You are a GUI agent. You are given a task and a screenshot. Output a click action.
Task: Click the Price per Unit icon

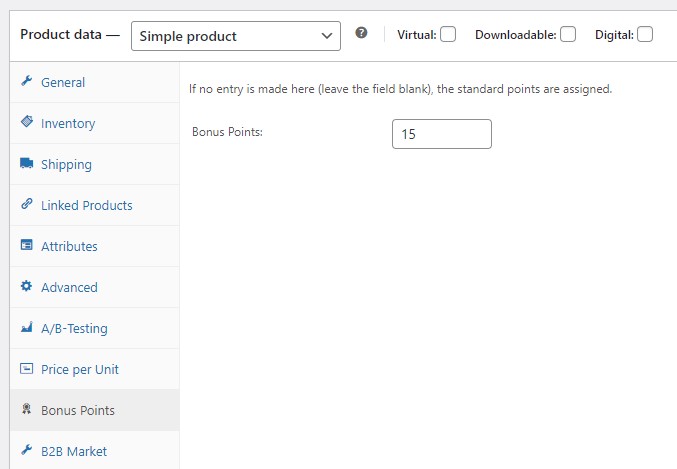tap(27, 368)
